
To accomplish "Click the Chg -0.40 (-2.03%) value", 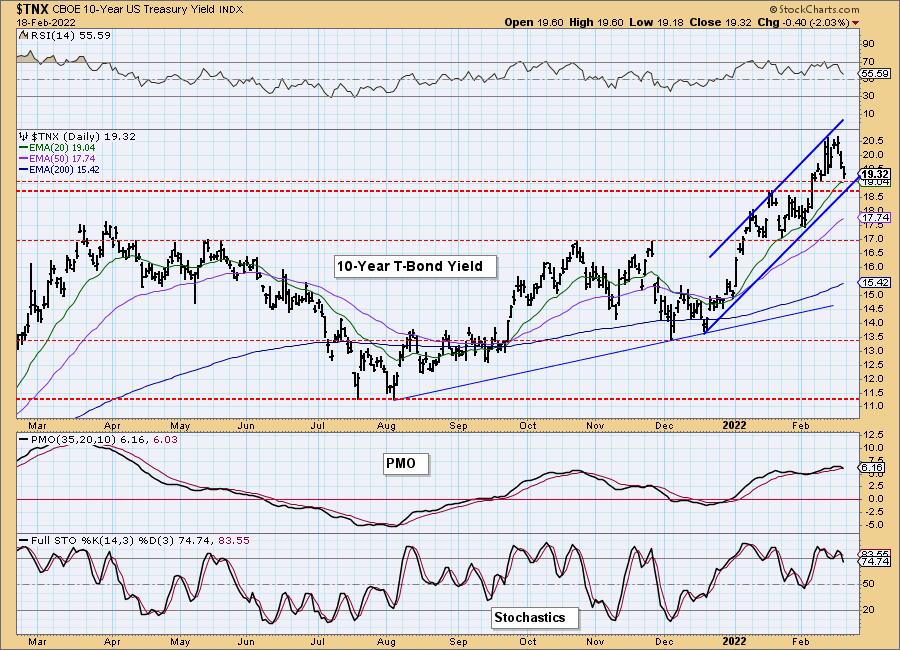I will (x=804, y=22).
